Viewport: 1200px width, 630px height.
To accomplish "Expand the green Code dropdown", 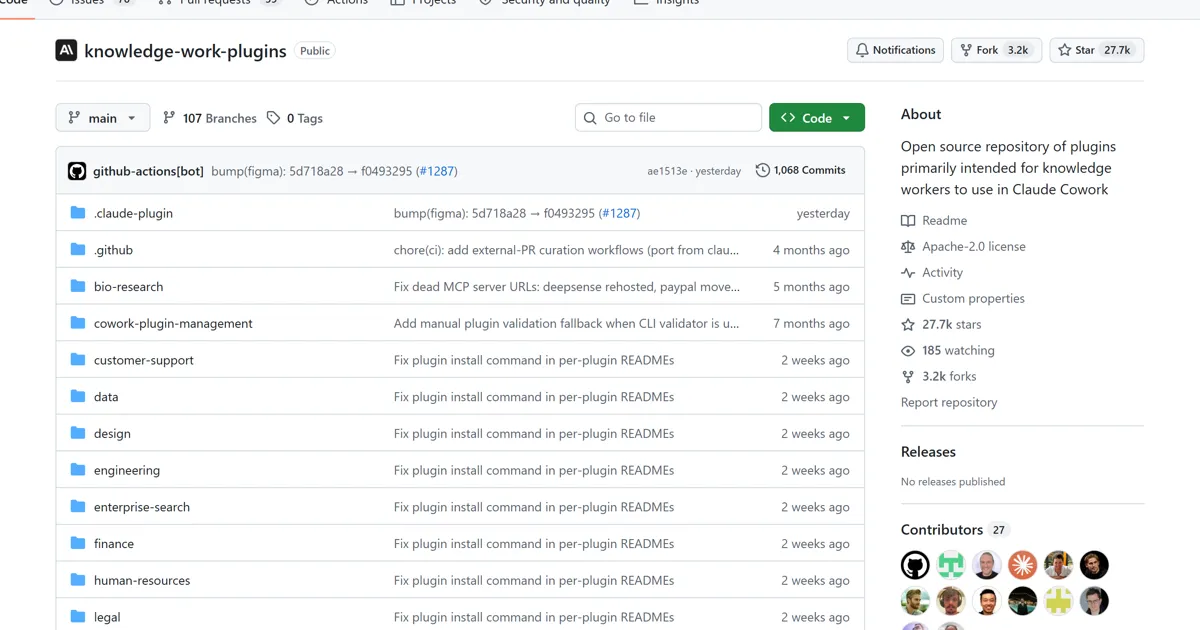I will (x=817, y=118).
